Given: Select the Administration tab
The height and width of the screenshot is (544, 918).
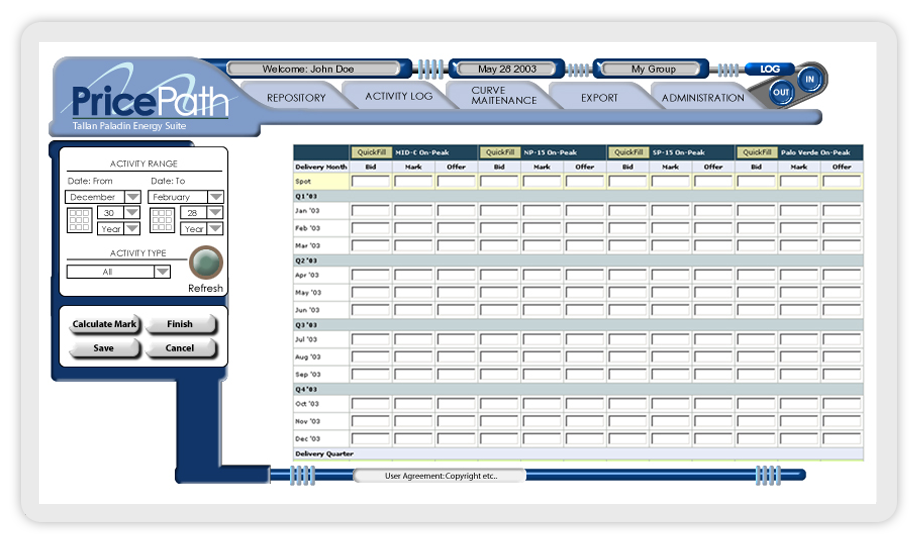Looking at the screenshot, I should click(x=702, y=98).
